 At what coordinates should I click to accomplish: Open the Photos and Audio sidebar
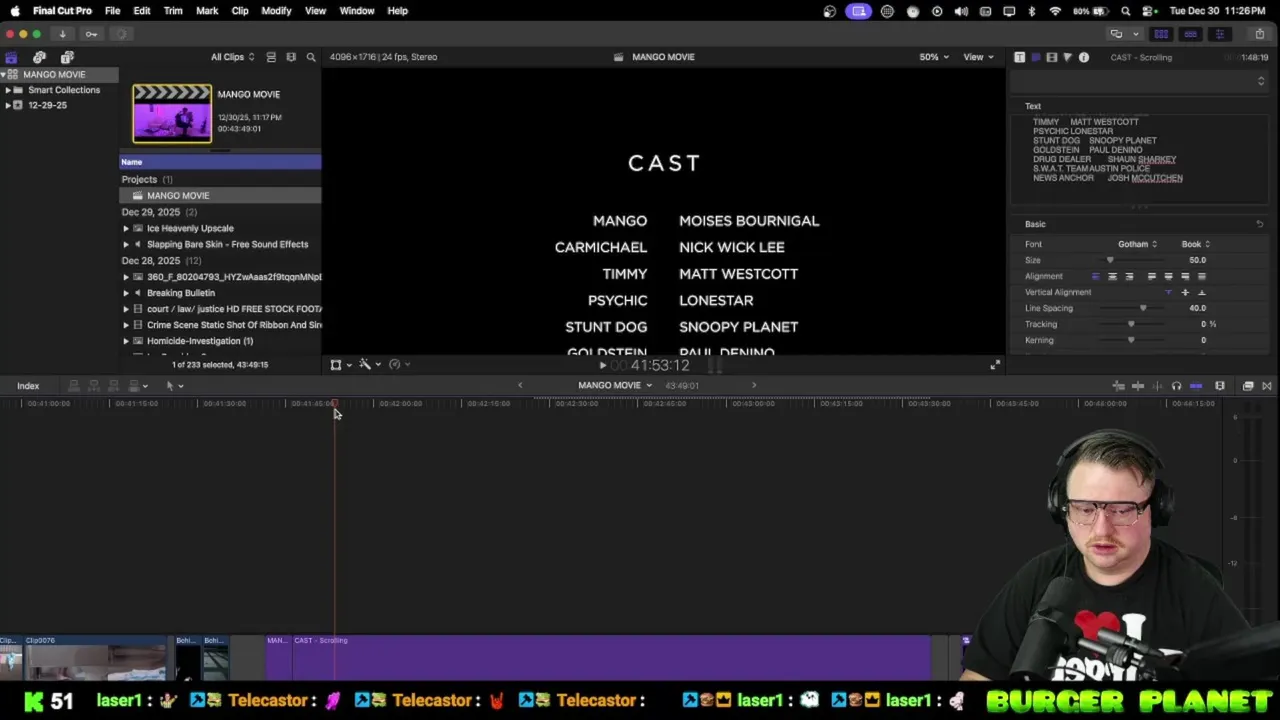click(x=39, y=57)
